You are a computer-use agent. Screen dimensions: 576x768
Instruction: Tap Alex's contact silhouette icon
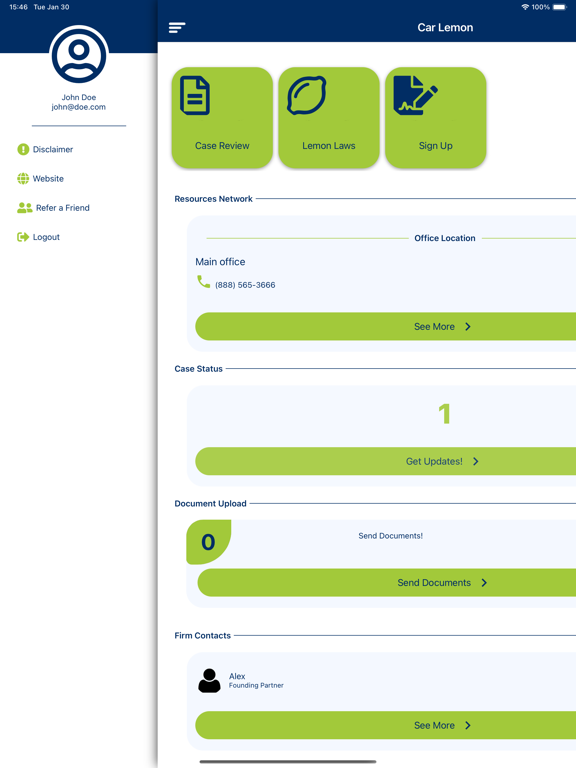pos(209,681)
